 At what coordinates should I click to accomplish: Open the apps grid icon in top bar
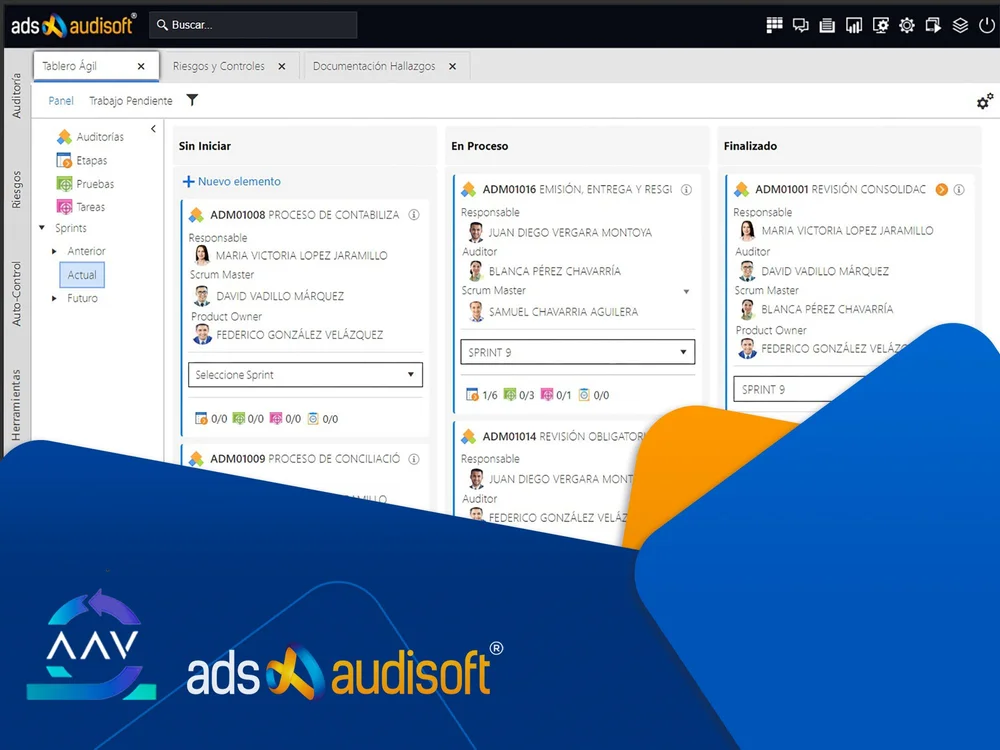[x=774, y=25]
